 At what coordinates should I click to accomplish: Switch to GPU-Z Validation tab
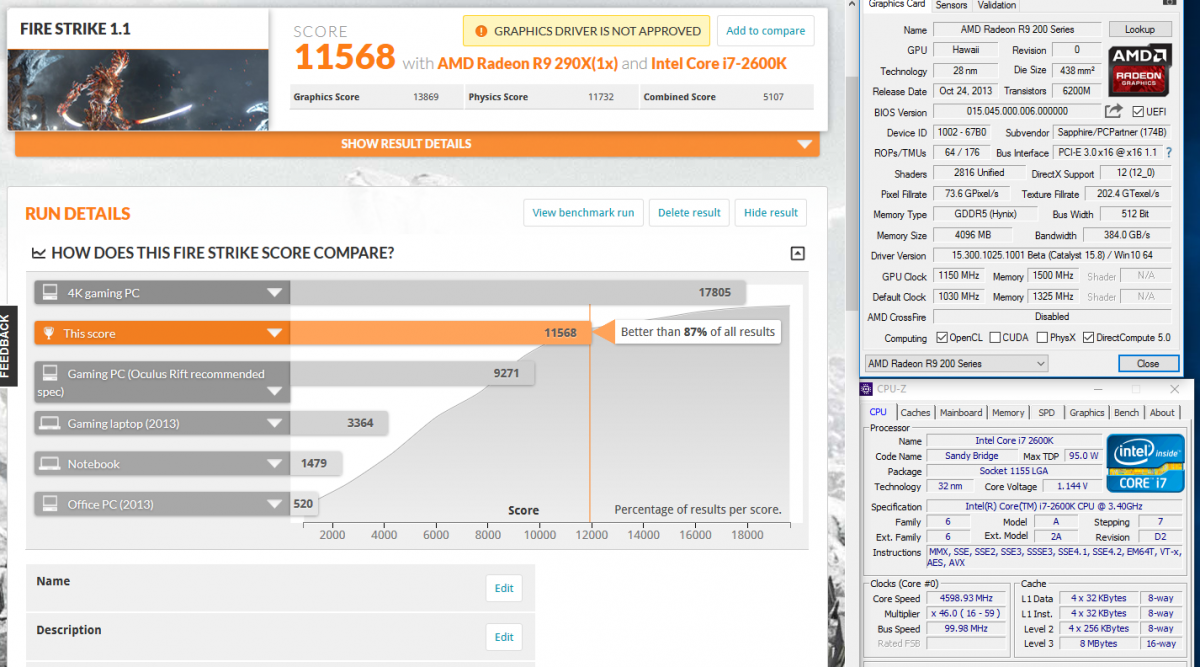[997, 5]
